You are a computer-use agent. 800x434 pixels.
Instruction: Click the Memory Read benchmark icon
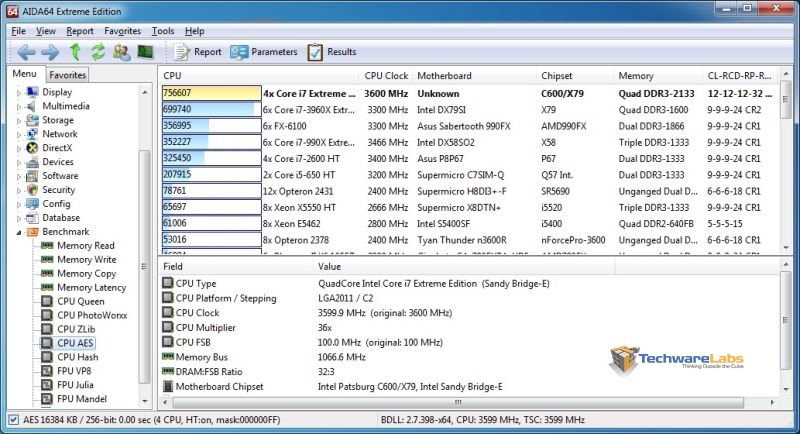click(x=47, y=246)
